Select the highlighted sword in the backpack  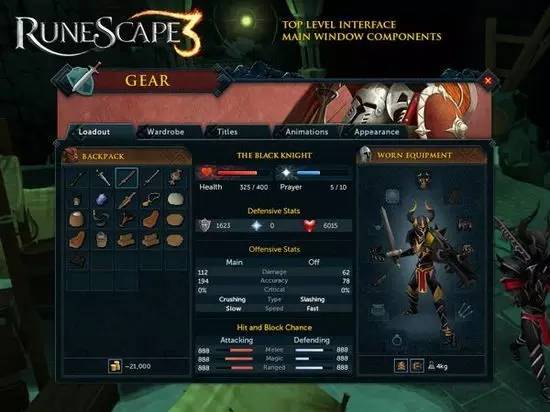pos(127,178)
